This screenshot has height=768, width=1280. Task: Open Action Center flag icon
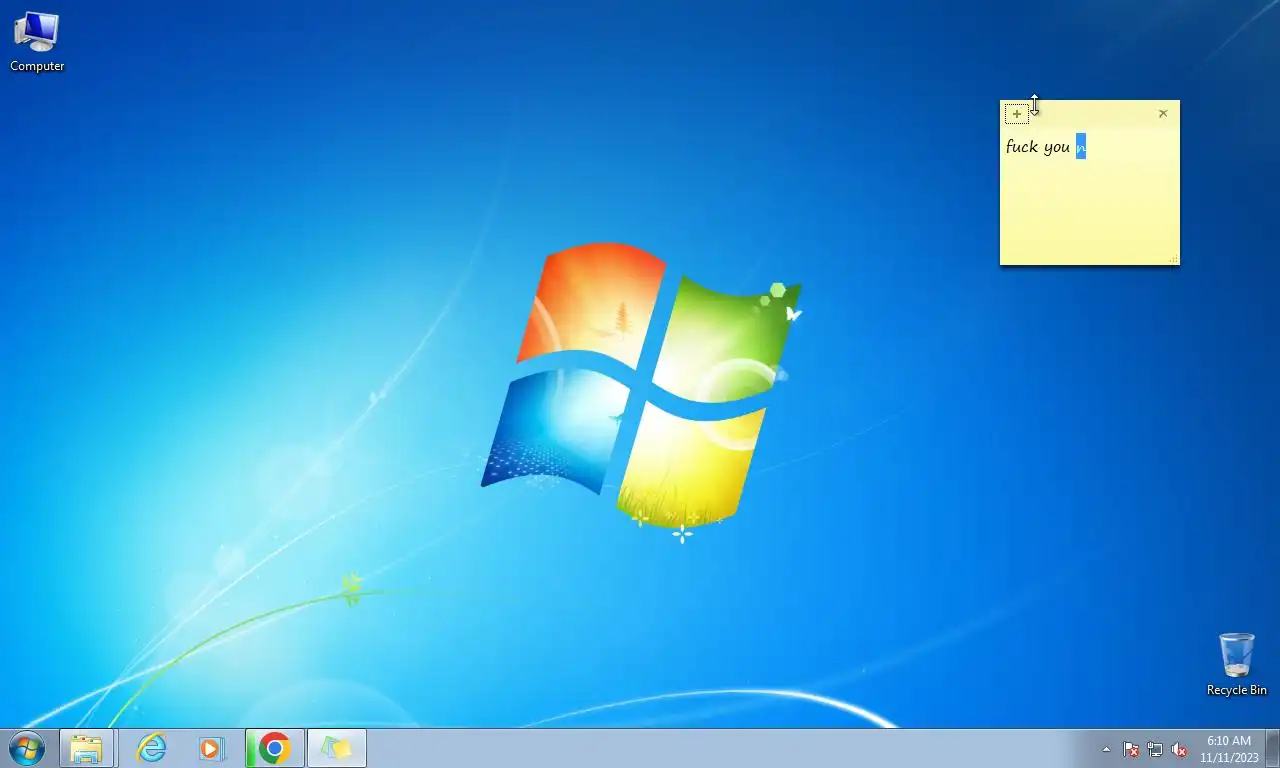point(1131,749)
